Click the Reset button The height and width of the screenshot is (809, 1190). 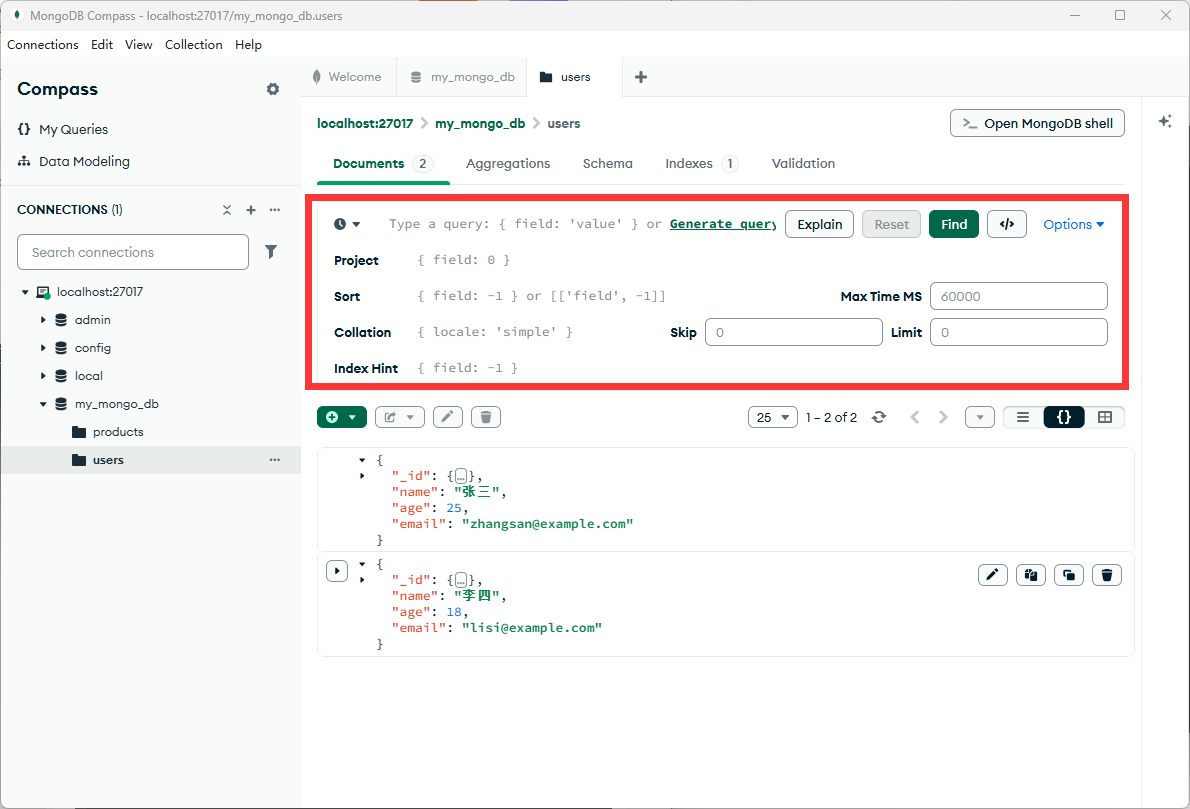coord(891,224)
